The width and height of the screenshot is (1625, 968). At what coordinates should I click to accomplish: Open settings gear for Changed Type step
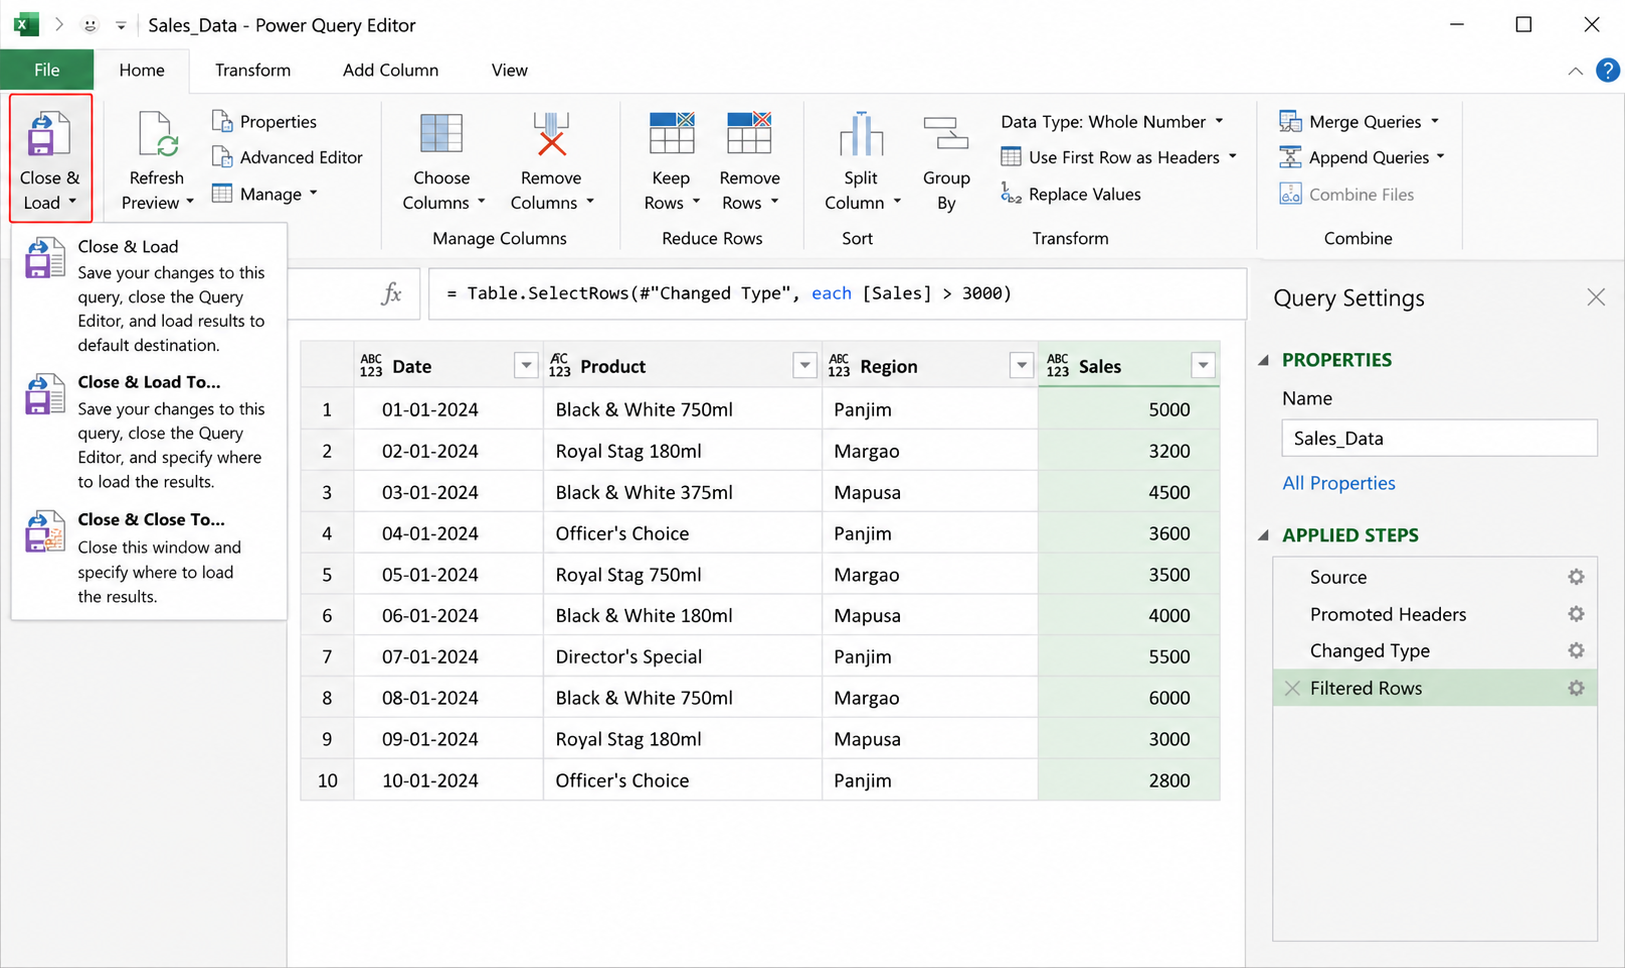click(x=1576, y=651)
